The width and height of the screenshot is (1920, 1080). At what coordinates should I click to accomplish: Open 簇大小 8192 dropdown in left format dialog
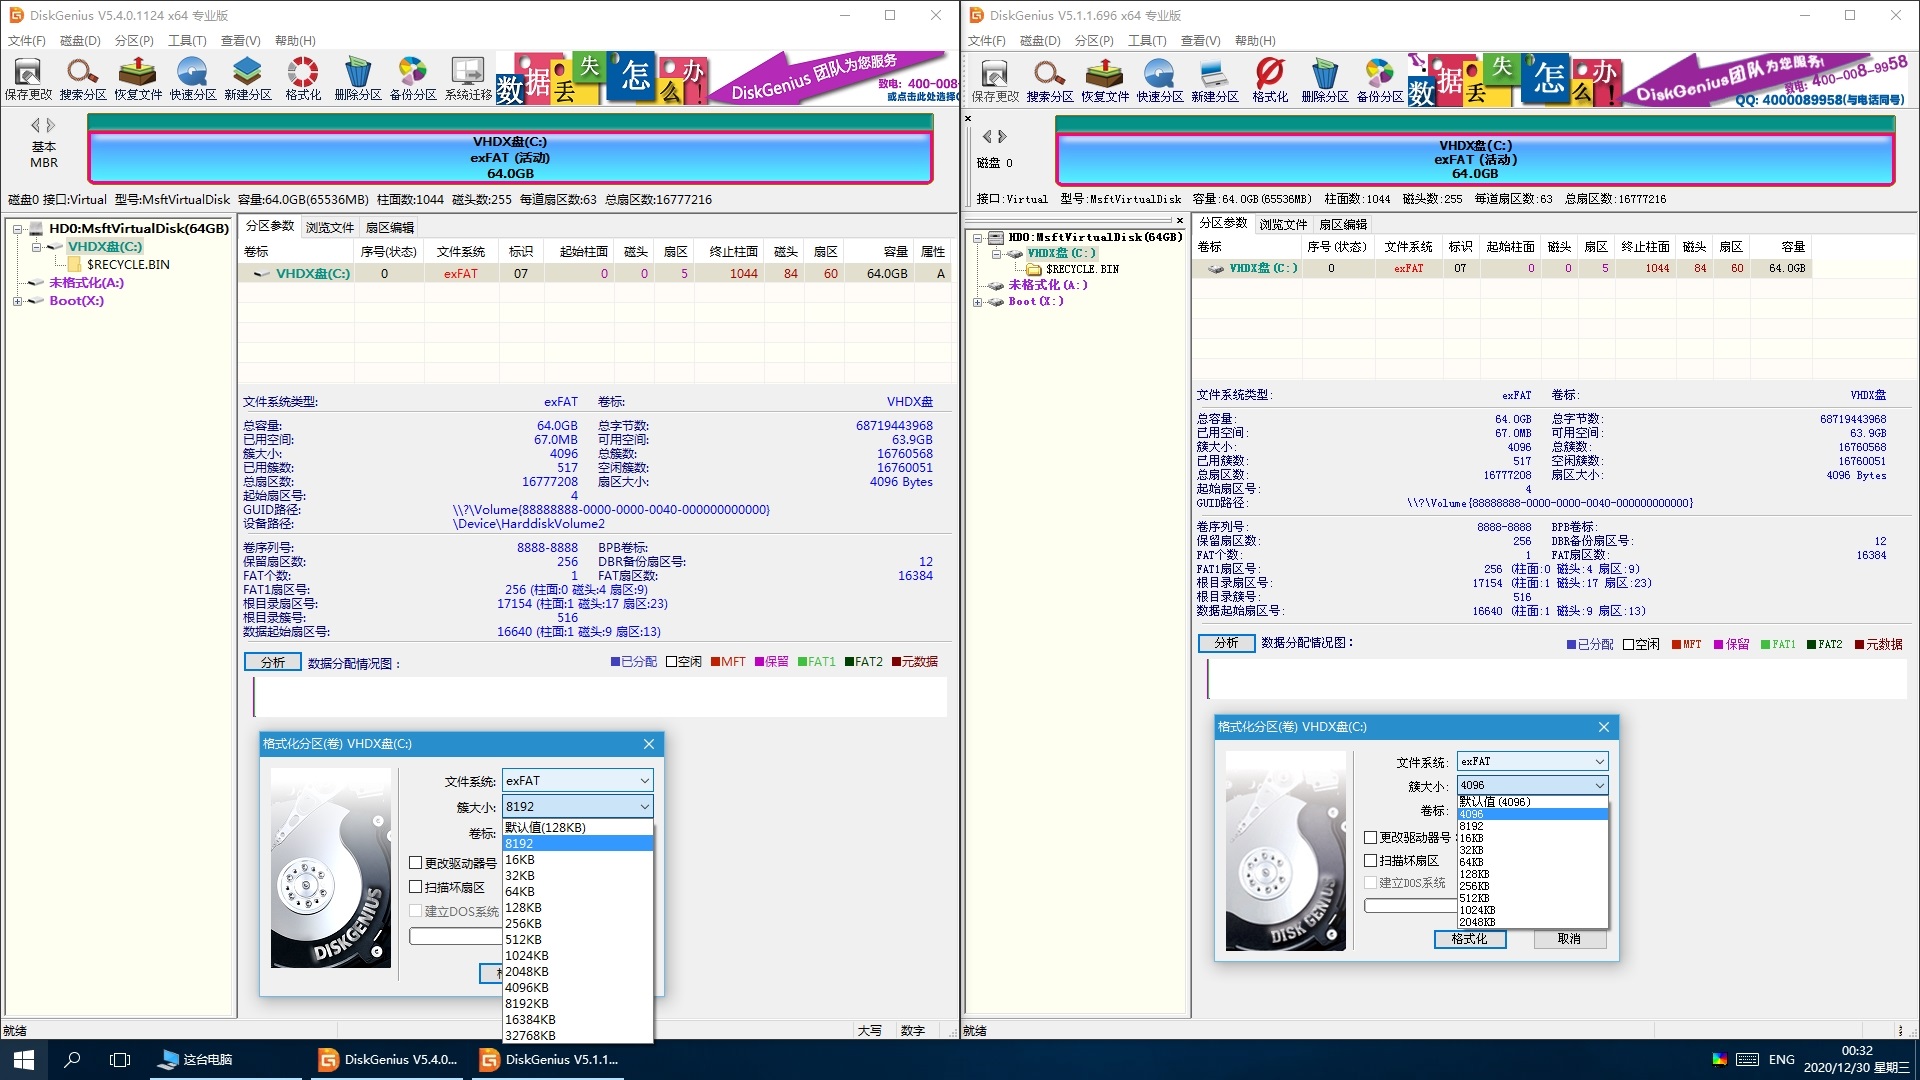click(578, 806)
